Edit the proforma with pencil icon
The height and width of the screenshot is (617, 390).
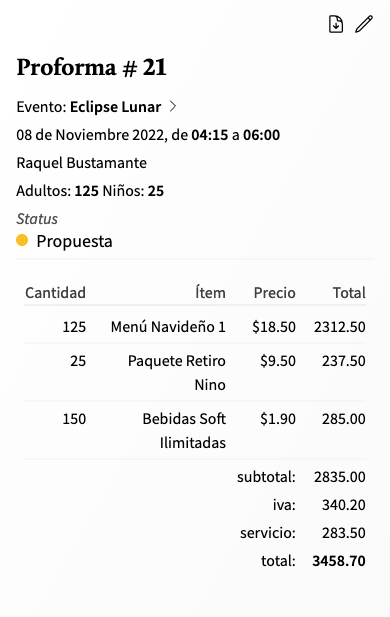(x=364, y=24)
